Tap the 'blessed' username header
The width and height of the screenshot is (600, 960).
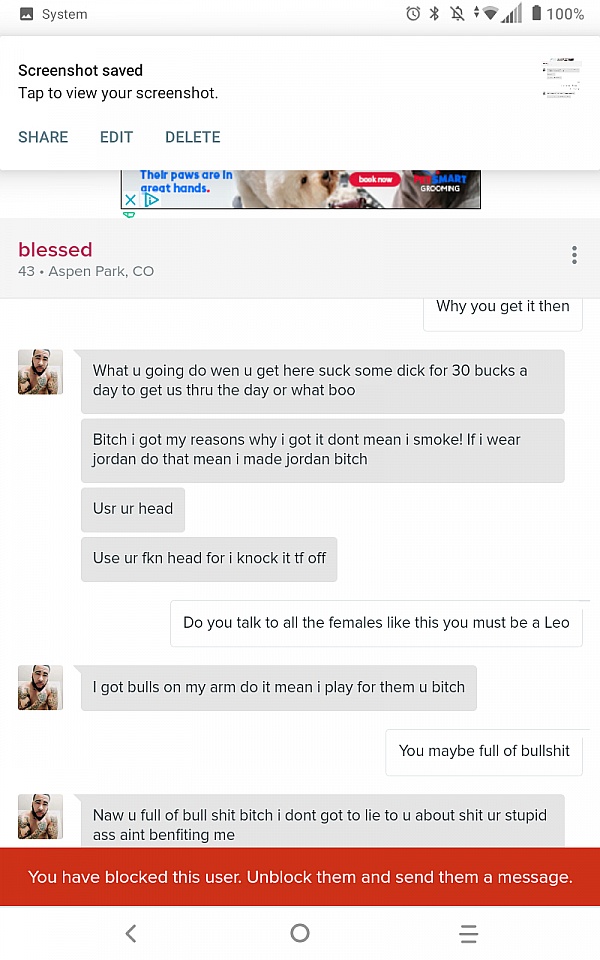tap(55, 250)
